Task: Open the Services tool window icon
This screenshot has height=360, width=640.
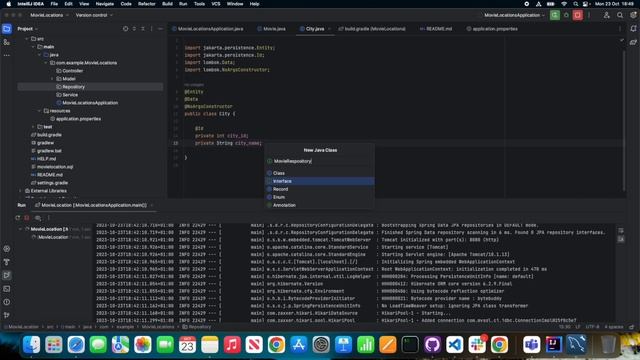Action: point(7,249)
